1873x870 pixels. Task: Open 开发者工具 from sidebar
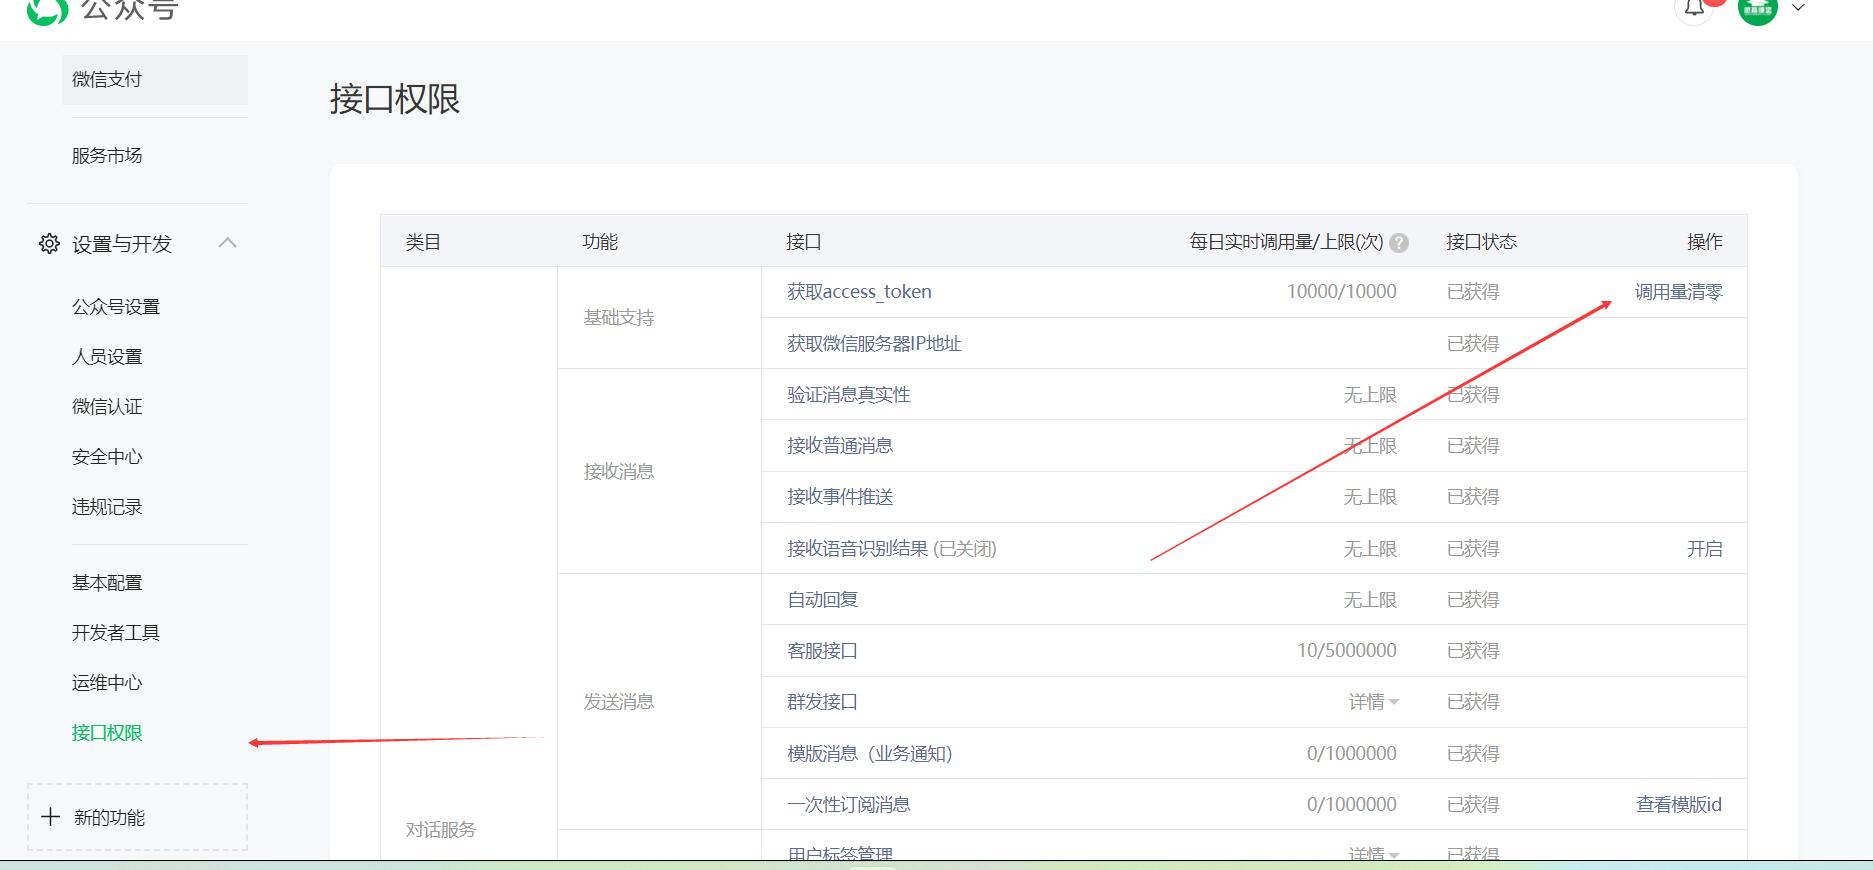(116, 633)
